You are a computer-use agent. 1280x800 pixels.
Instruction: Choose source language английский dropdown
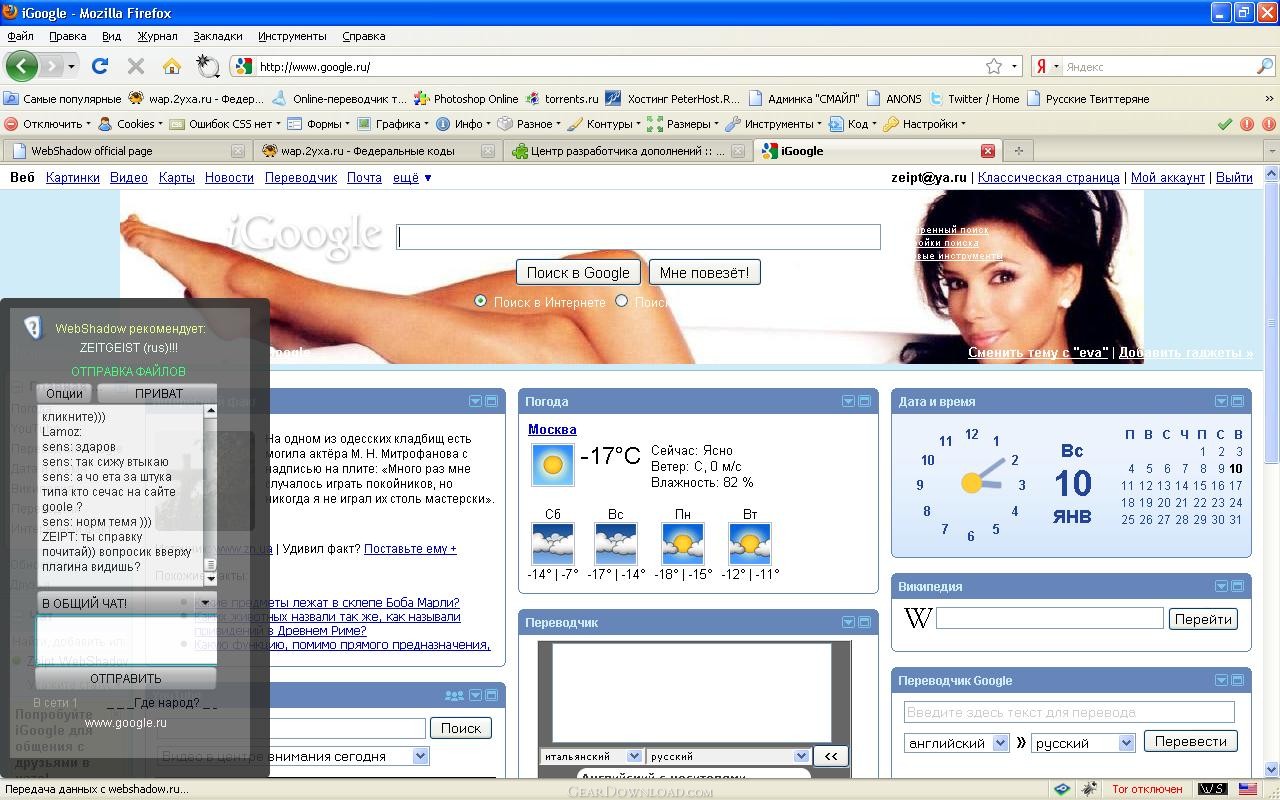(958, 743)
